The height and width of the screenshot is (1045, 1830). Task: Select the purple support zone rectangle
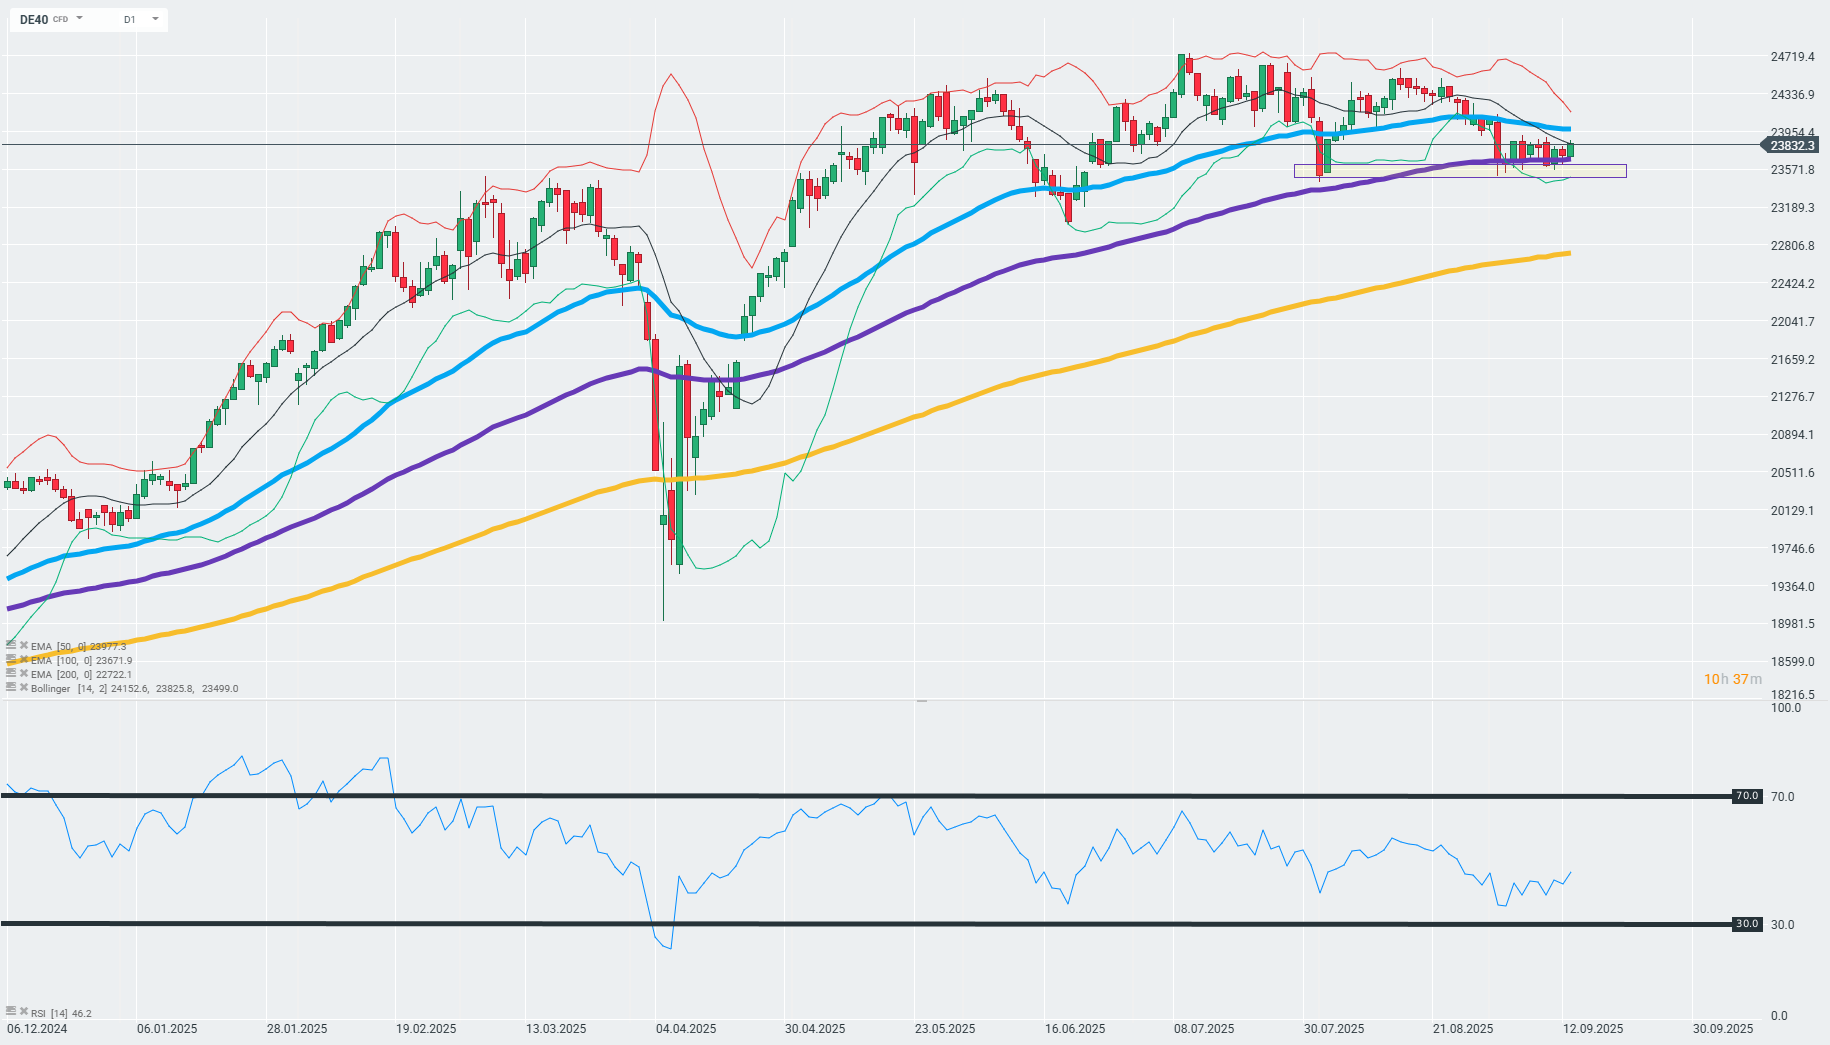click(x=1460, y=171)
